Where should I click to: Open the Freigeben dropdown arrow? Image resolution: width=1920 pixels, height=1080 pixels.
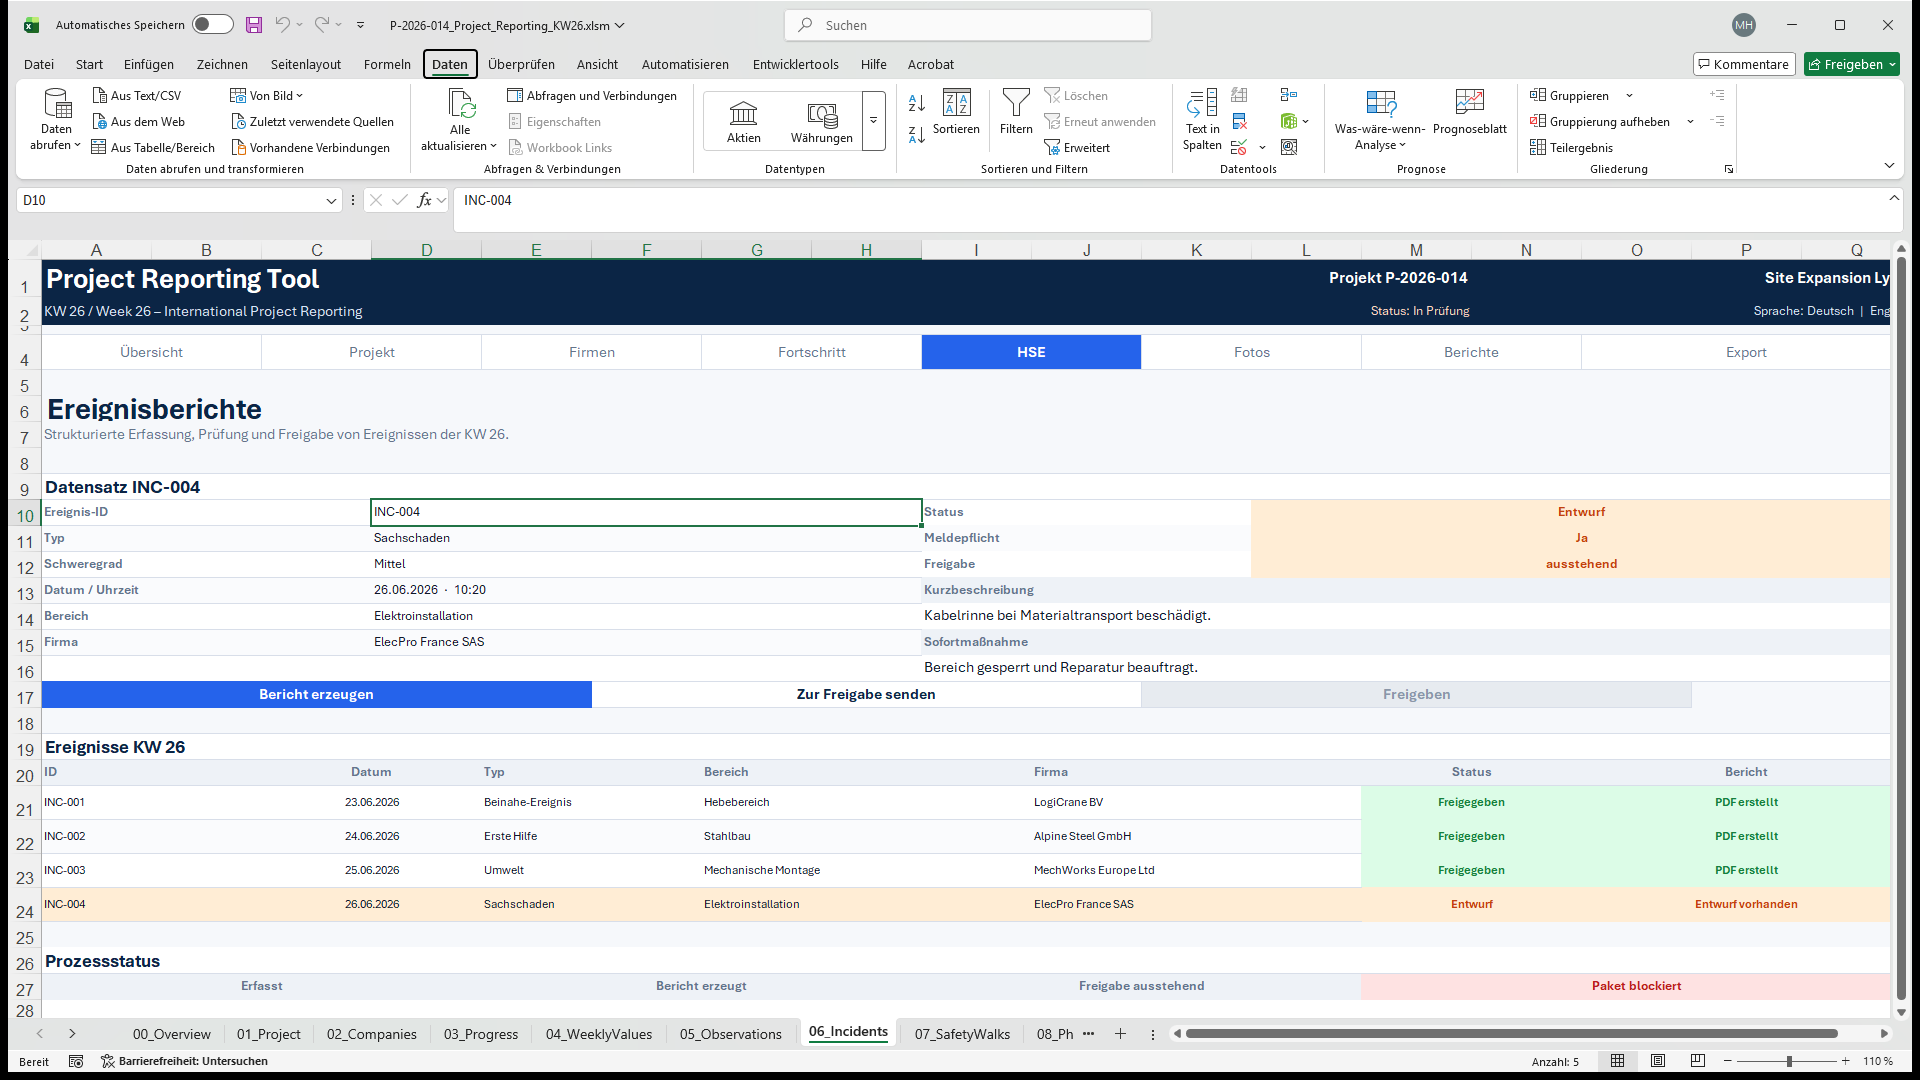[x=1892, y=64]
